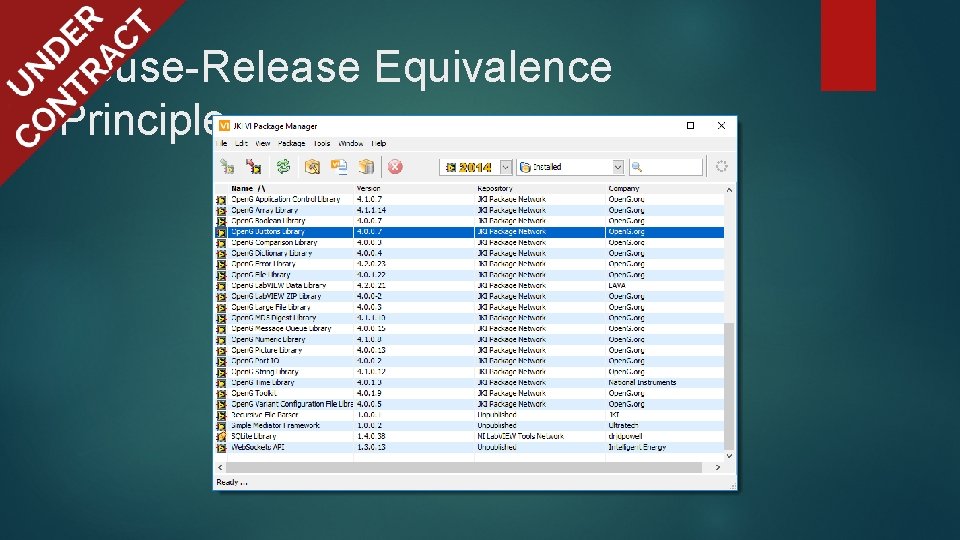This screenshot has width=960, height=540.
Task: Click the SQLite Library package icon
Action: click(221, 437)
